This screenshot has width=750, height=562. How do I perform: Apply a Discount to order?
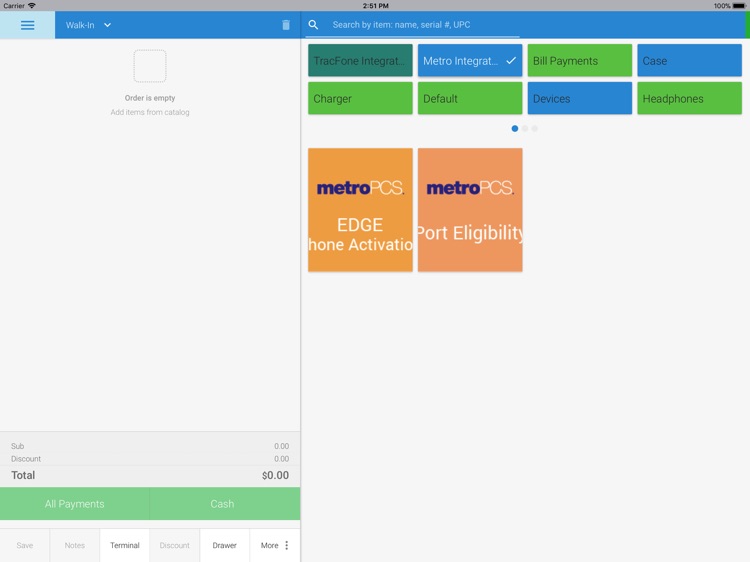[x=175, y=545]
